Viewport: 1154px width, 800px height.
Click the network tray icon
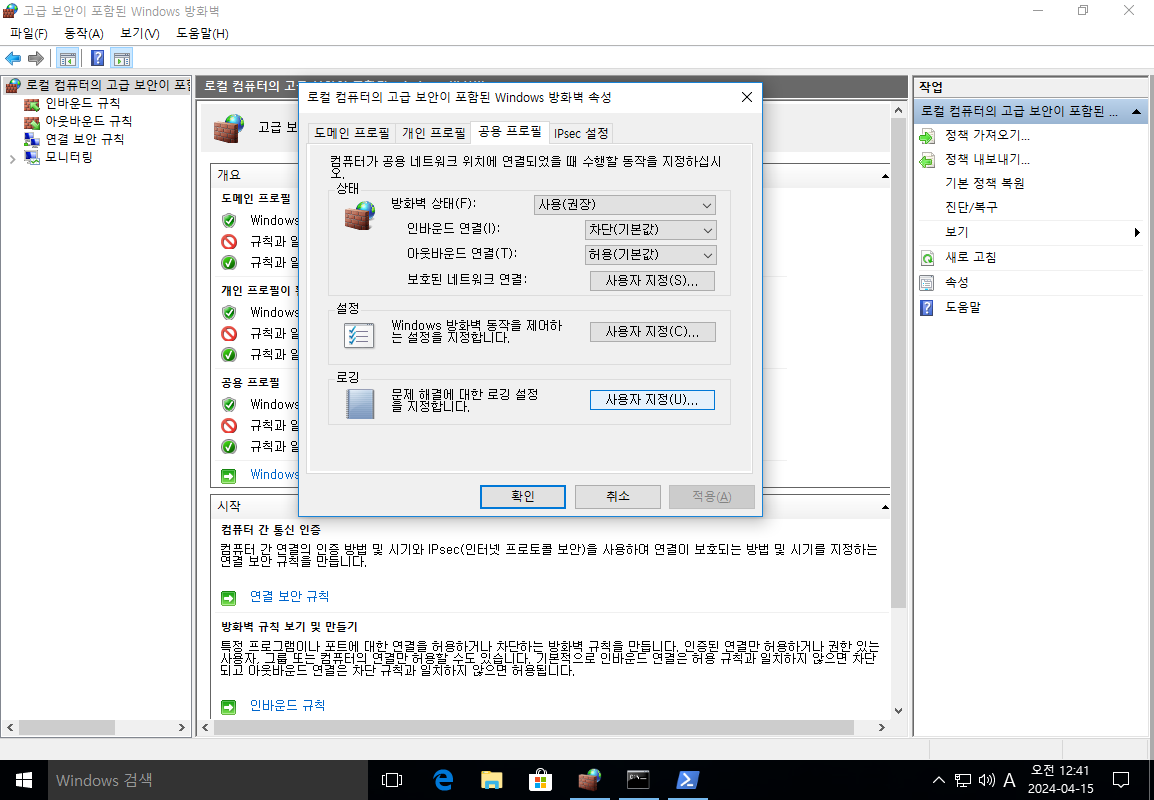coord(963,780)
